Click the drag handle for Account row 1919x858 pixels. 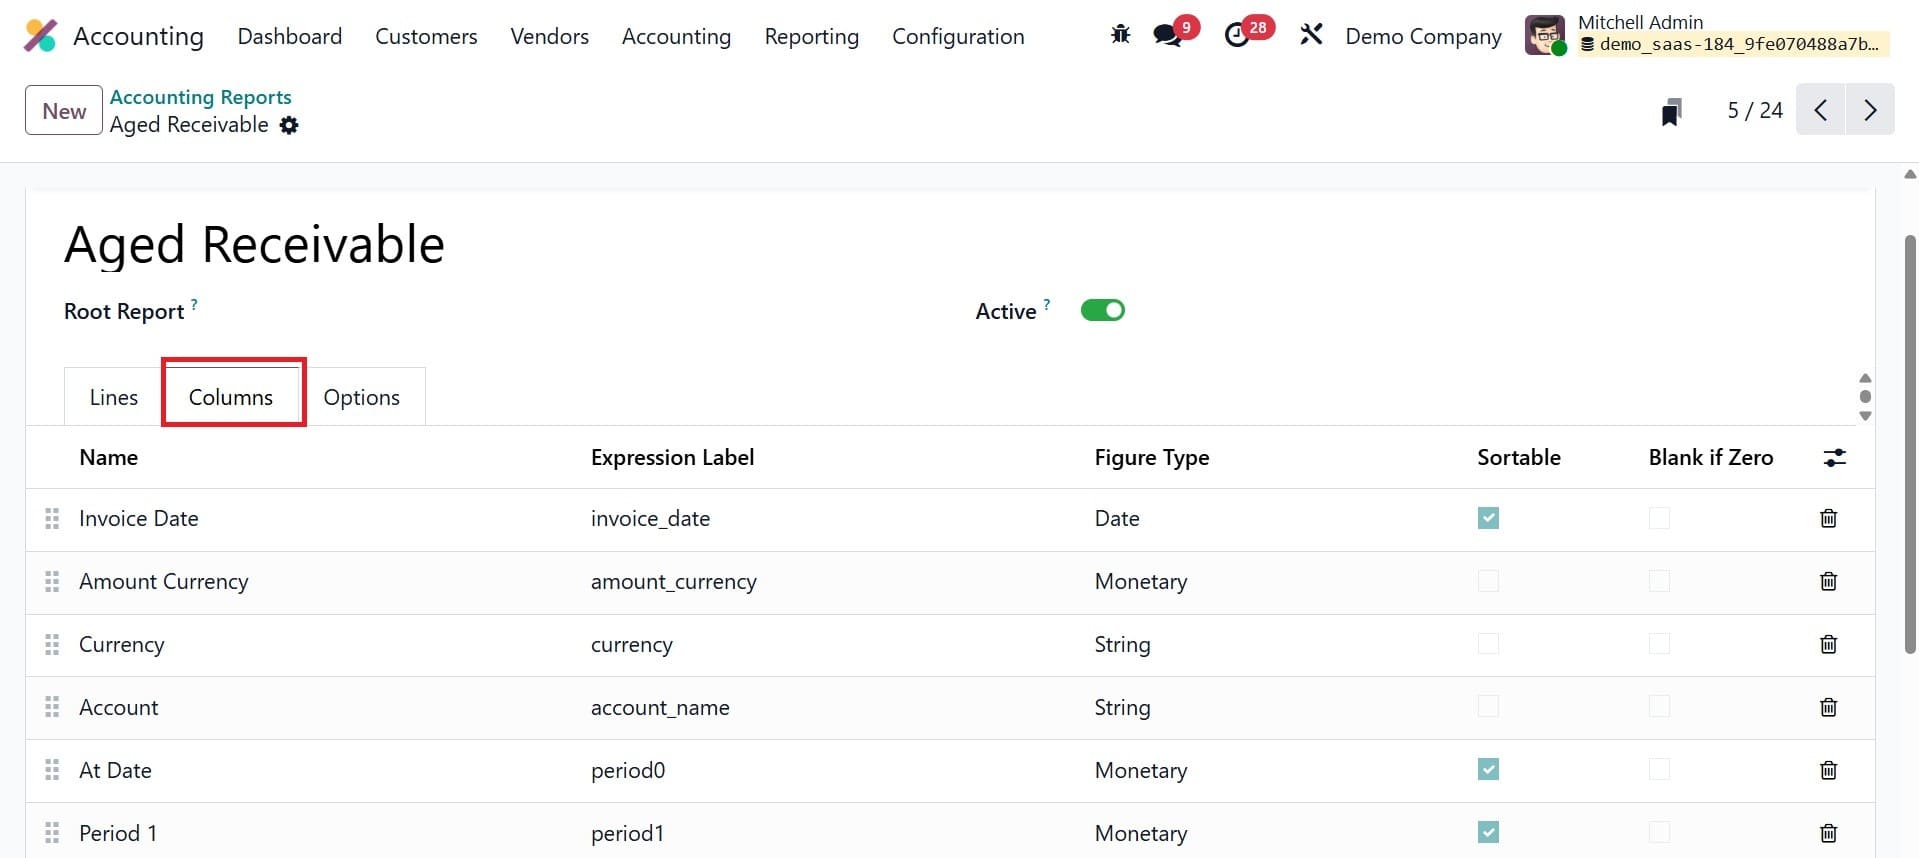tap(52, 707)
